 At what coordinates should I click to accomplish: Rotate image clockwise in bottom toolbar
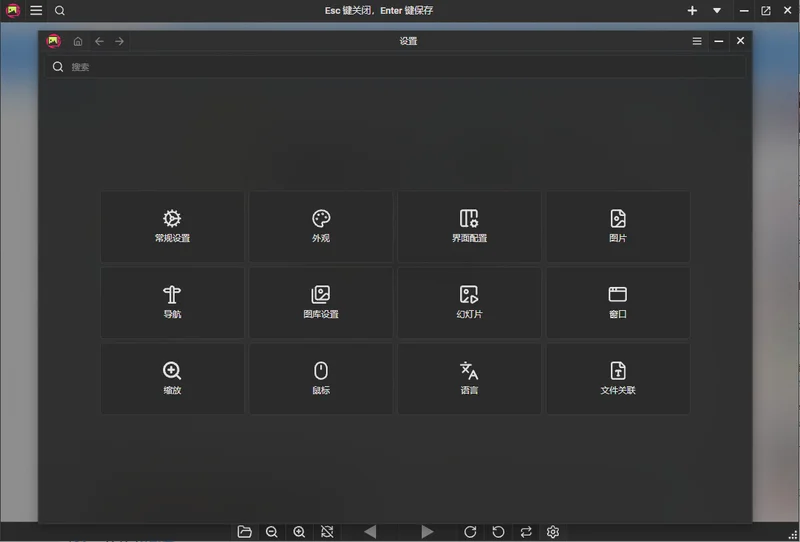click(x=470, y=532)
